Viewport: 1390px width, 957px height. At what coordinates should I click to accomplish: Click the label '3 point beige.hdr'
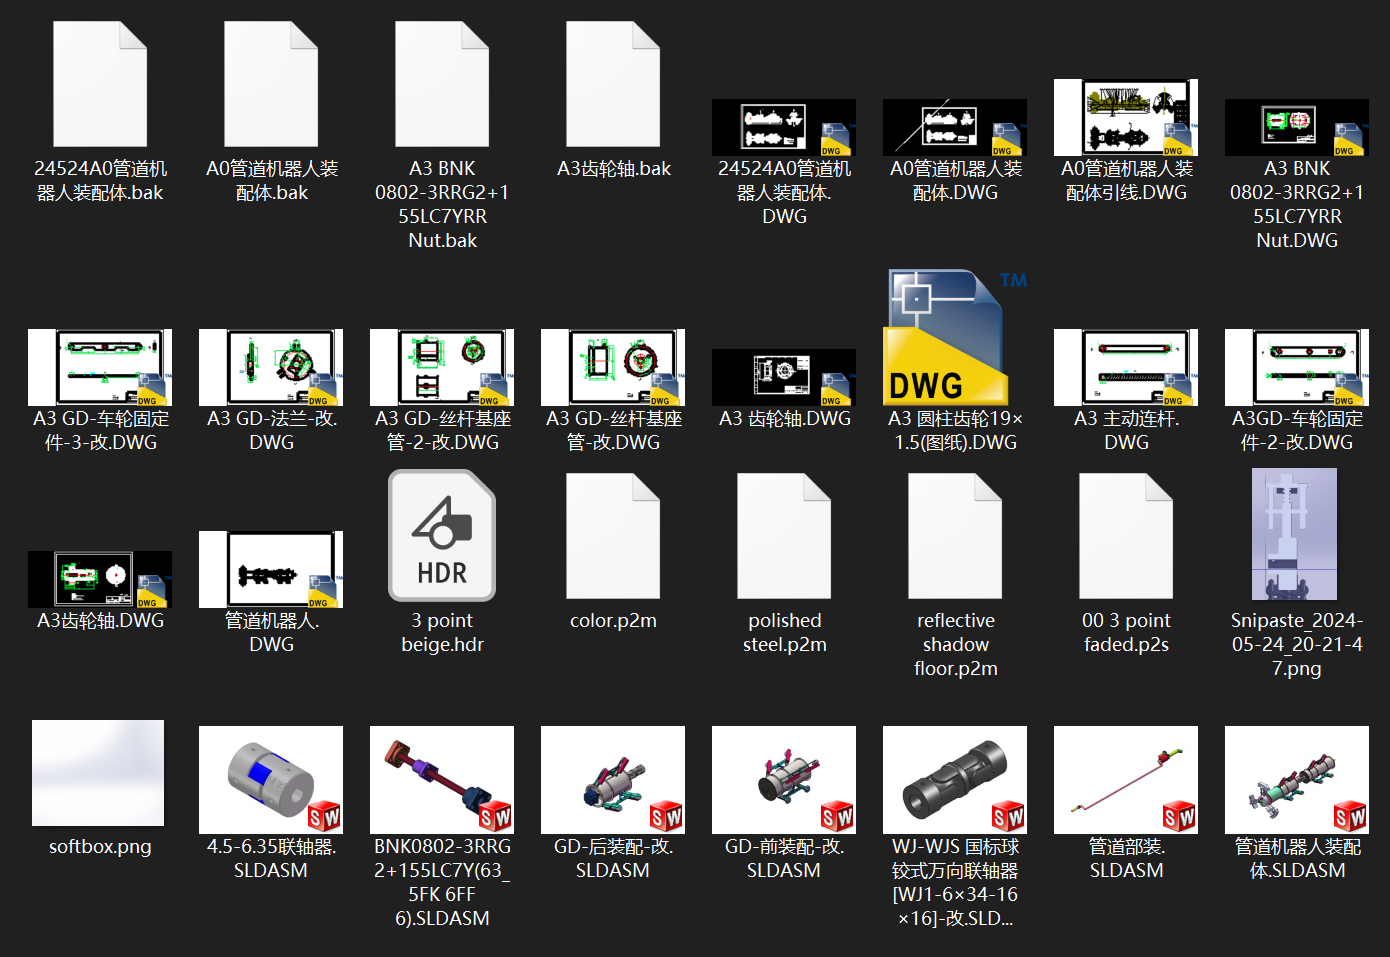point(442,632)
